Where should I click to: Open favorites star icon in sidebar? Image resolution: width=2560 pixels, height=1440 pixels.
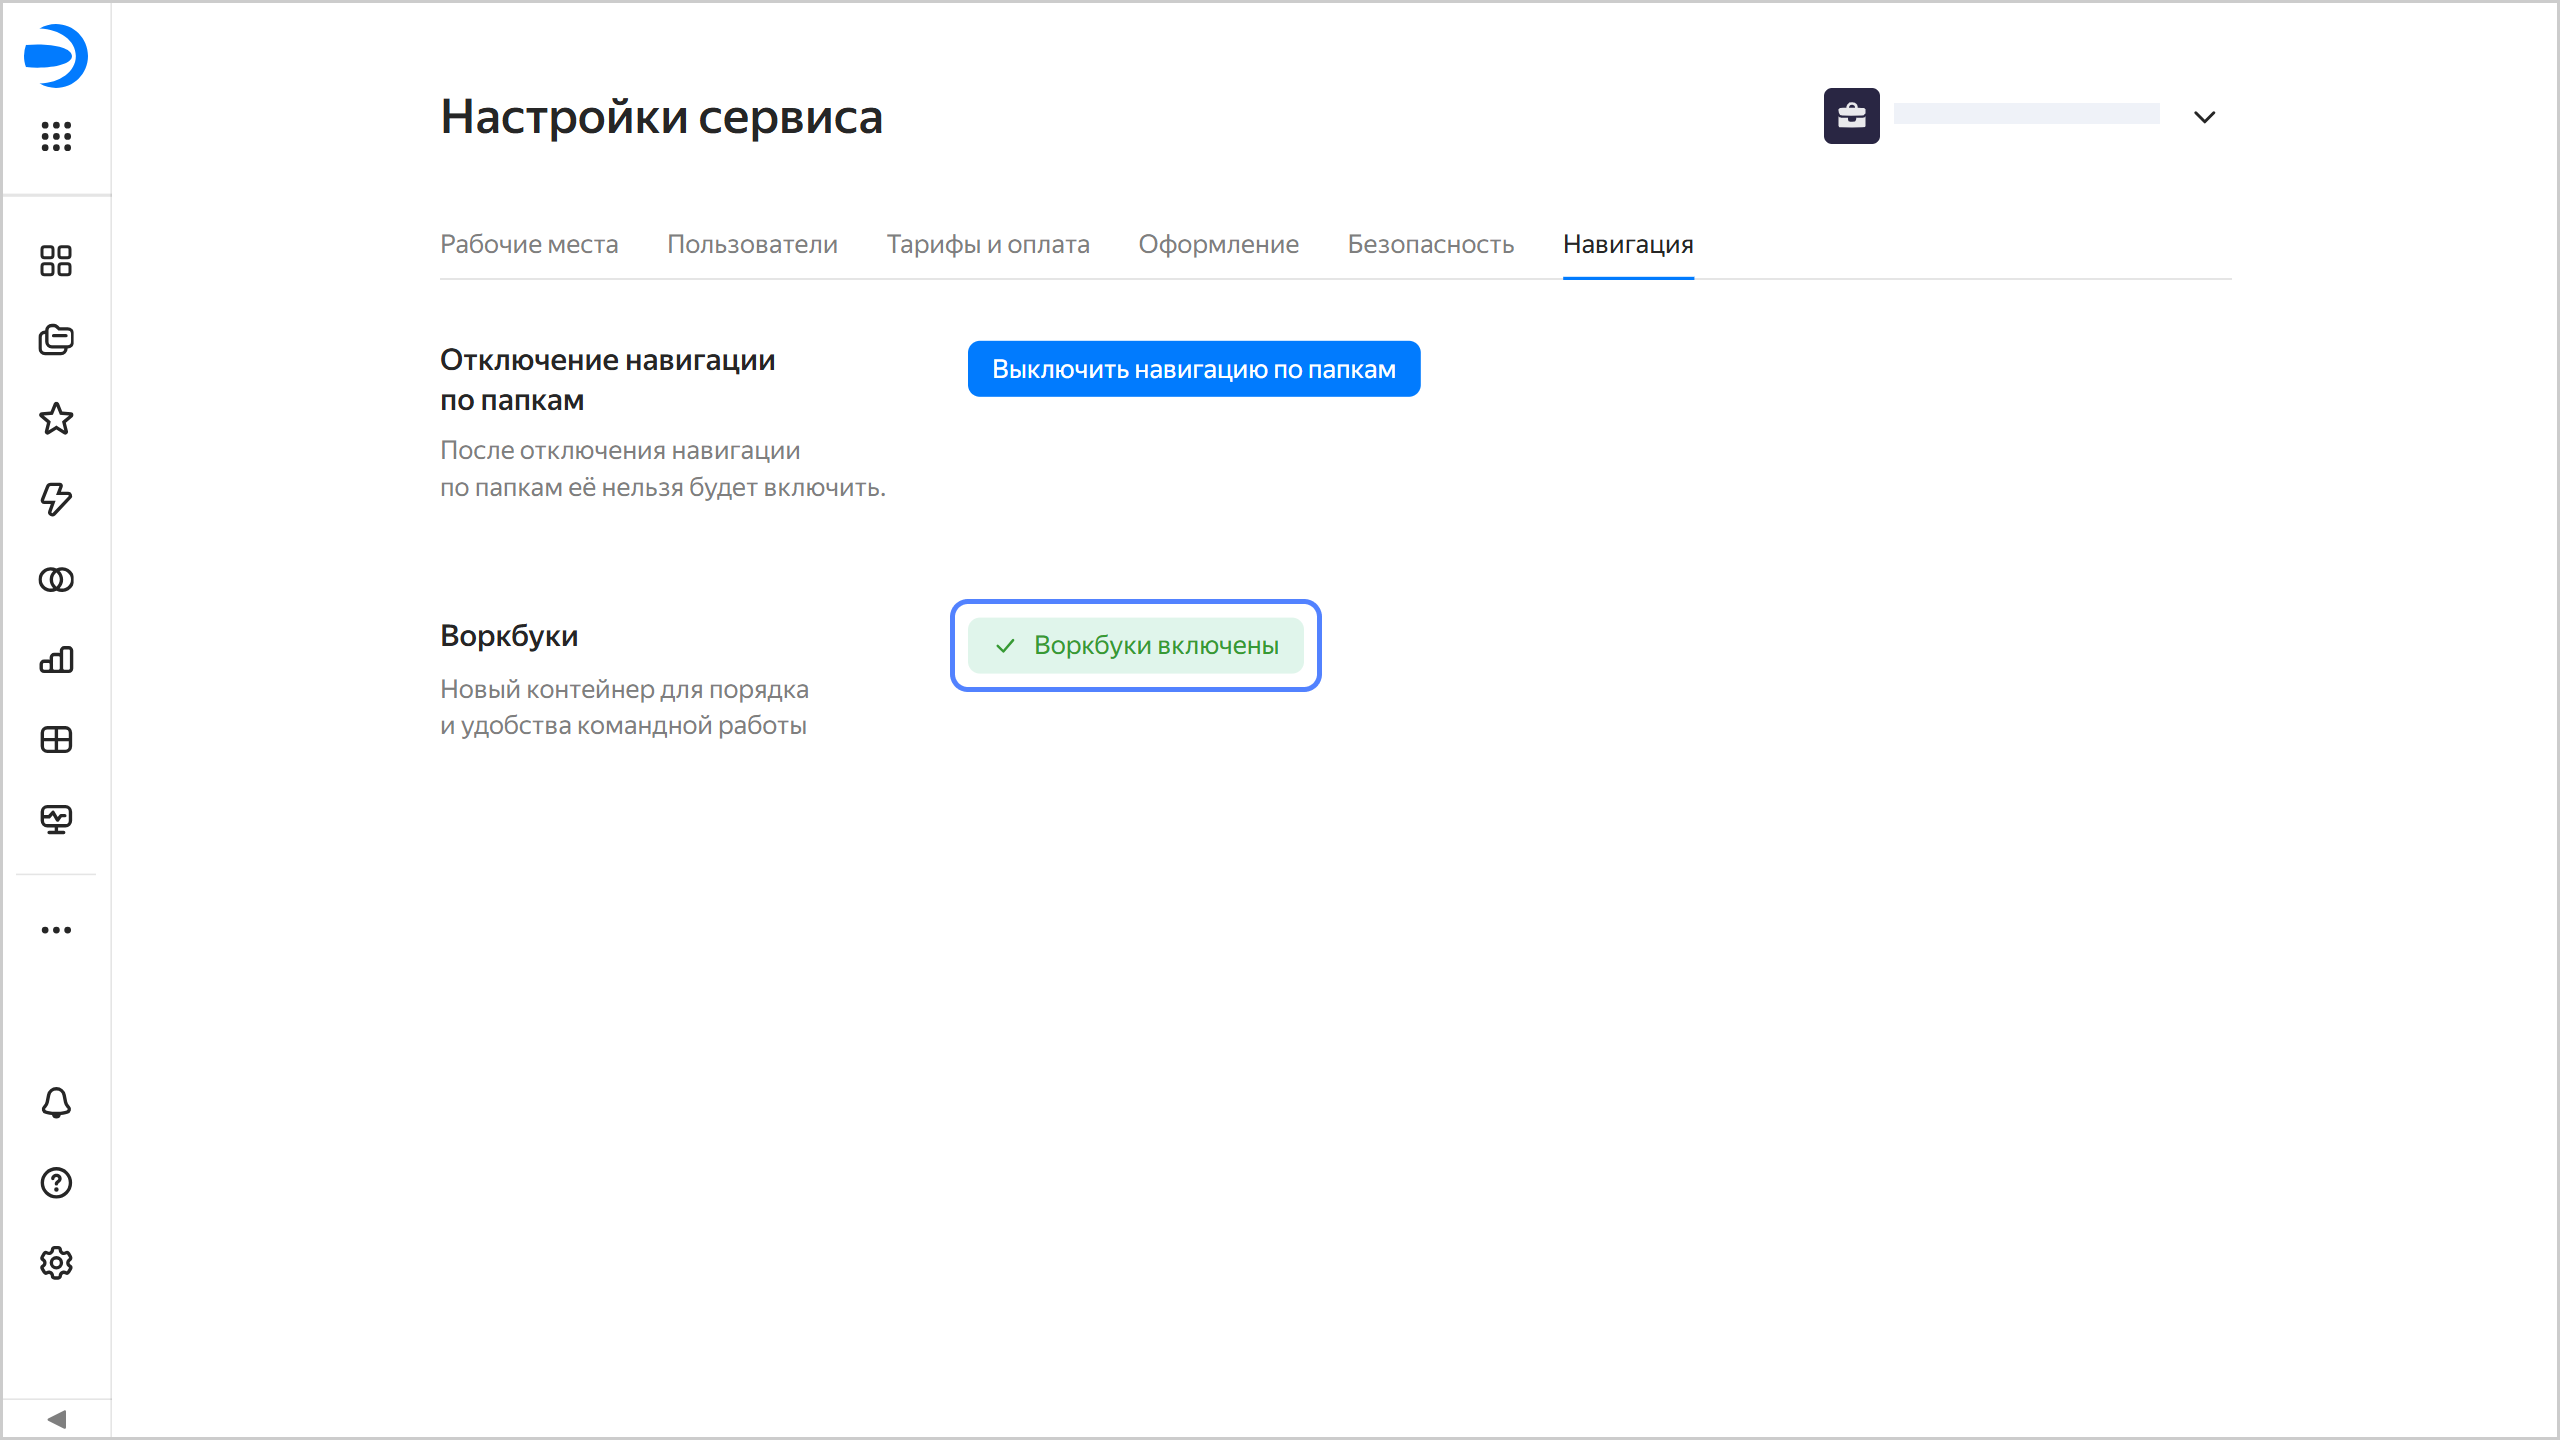coord(56,419)
